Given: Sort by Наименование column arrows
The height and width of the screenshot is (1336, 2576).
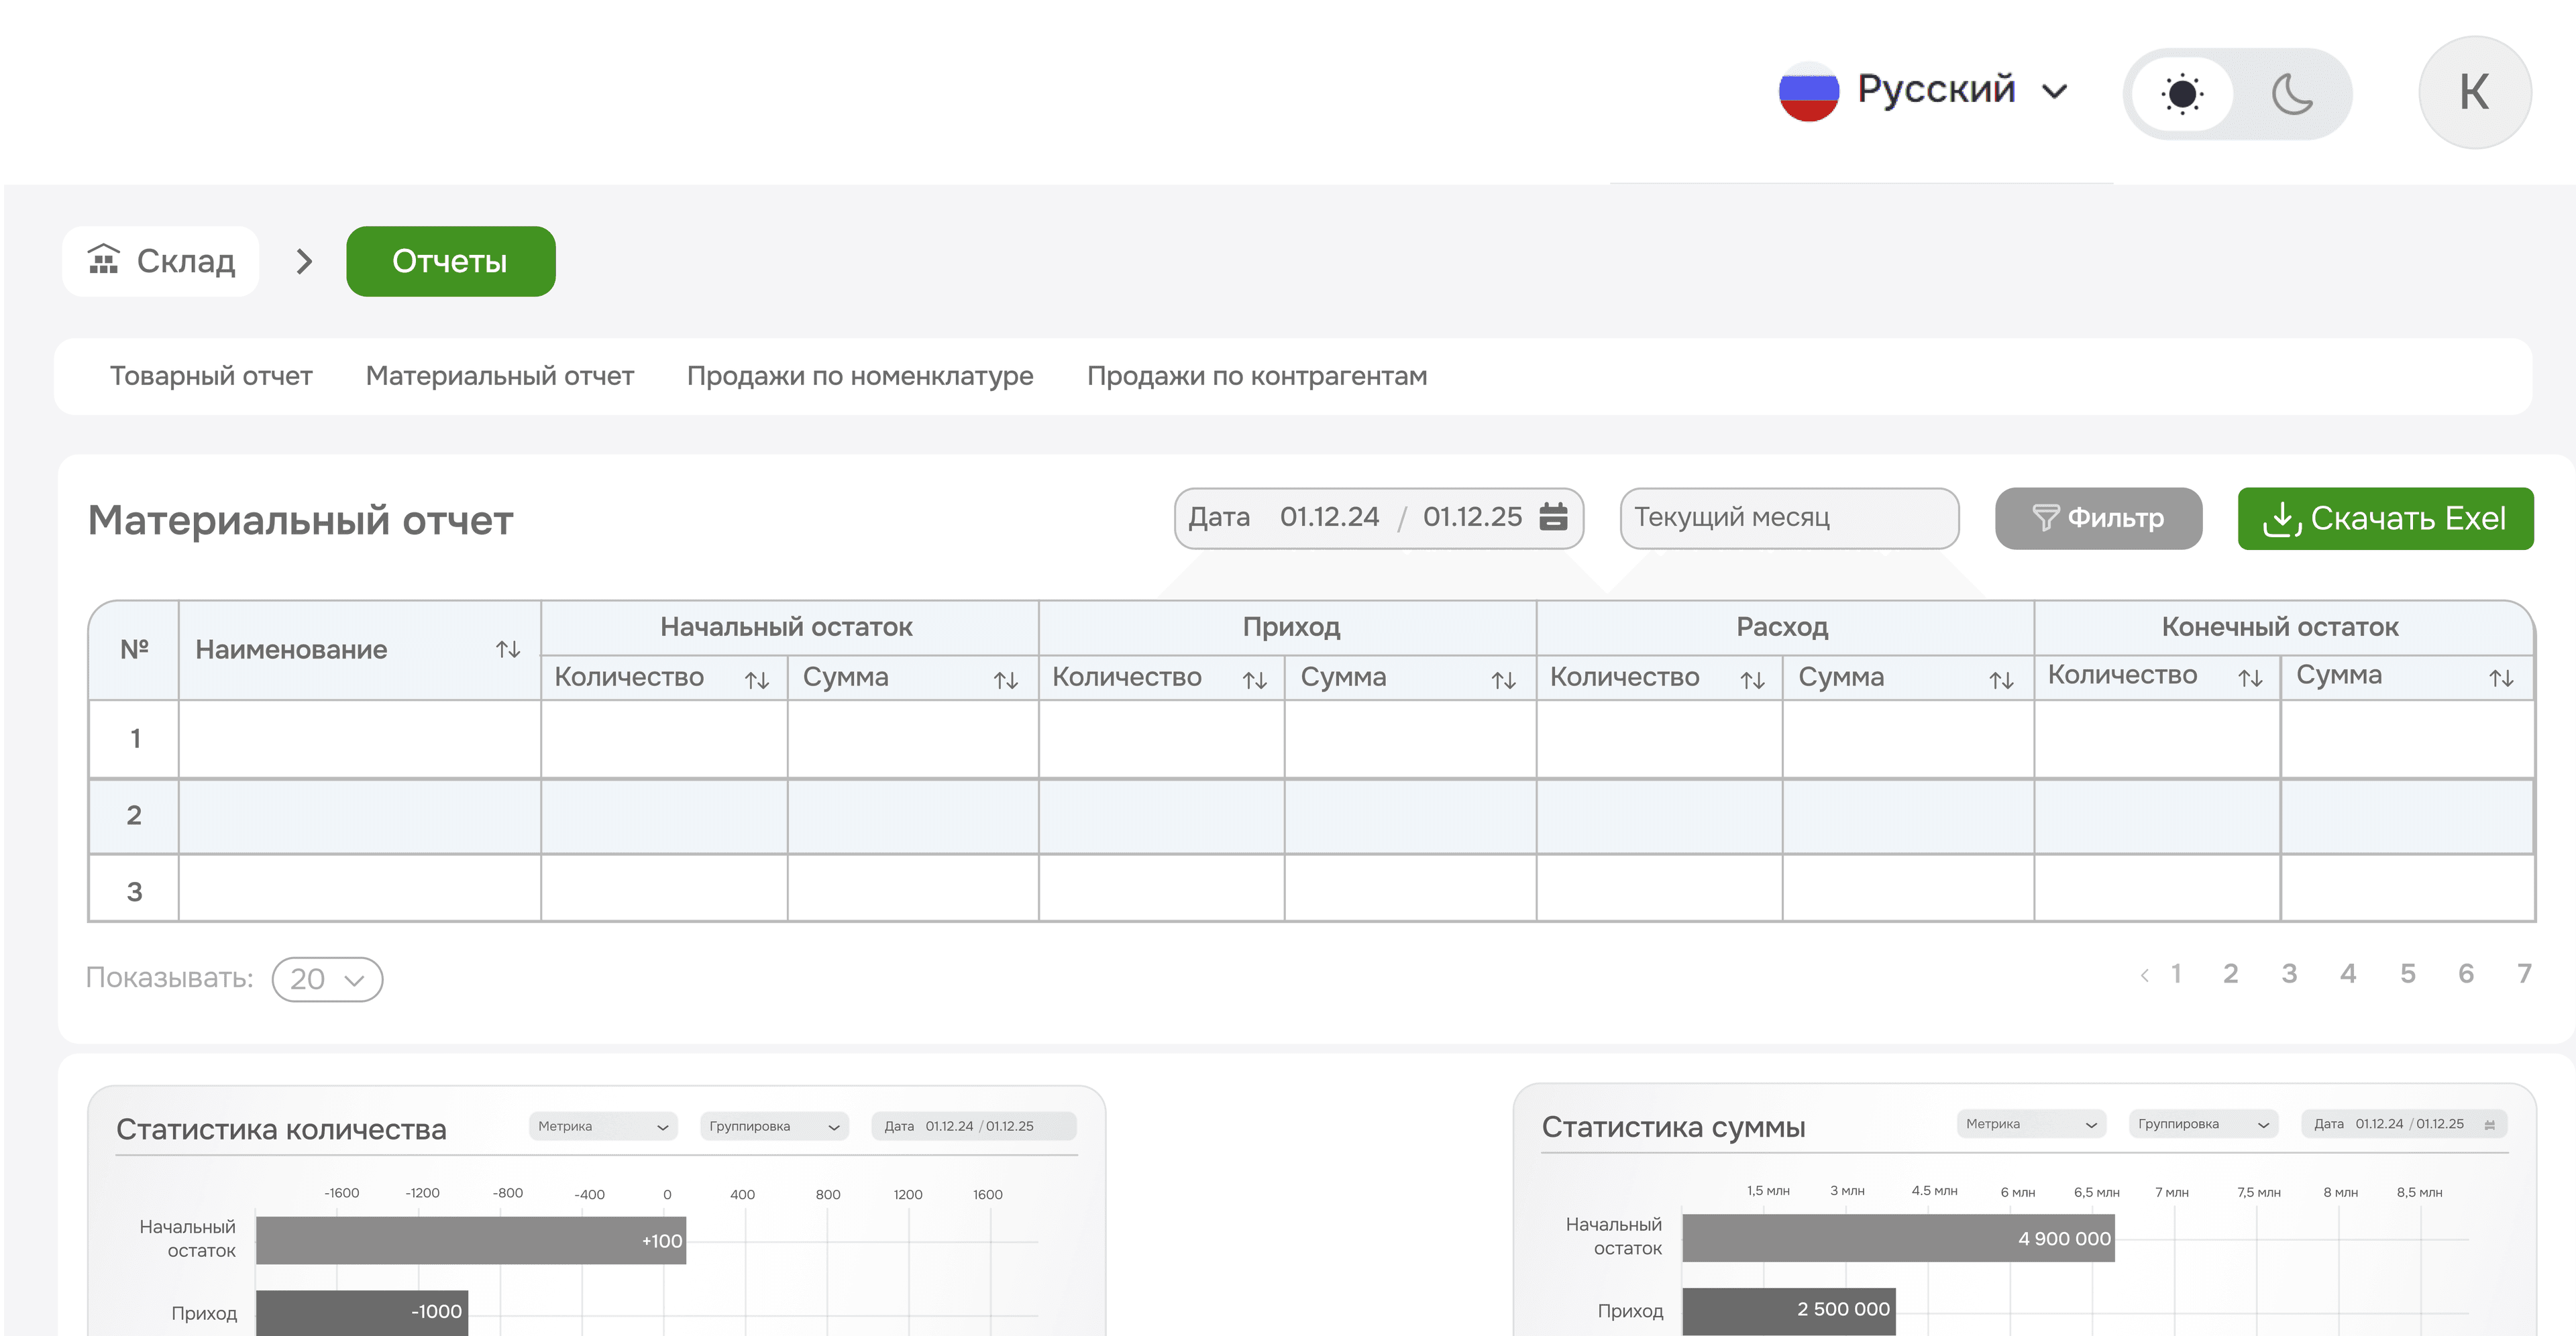Looking at the screenshot, I should (x=508, y=650).
